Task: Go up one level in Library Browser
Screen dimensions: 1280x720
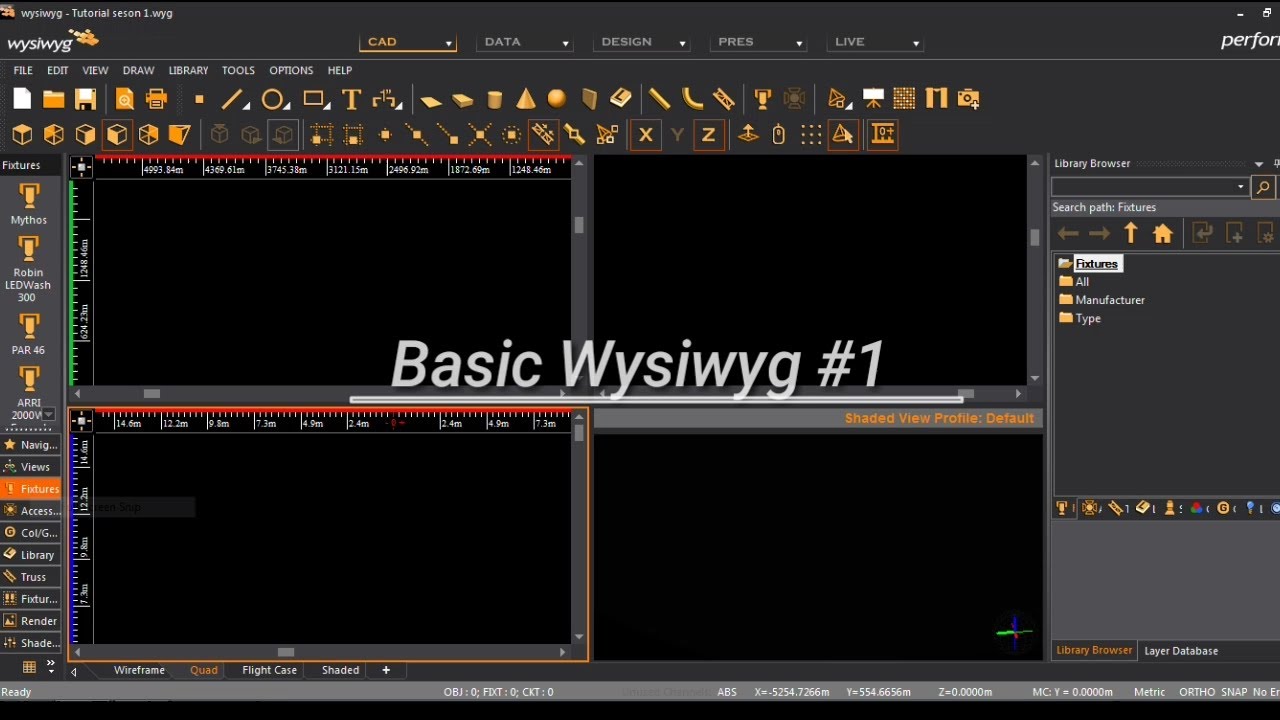Action: point(1131,233)
